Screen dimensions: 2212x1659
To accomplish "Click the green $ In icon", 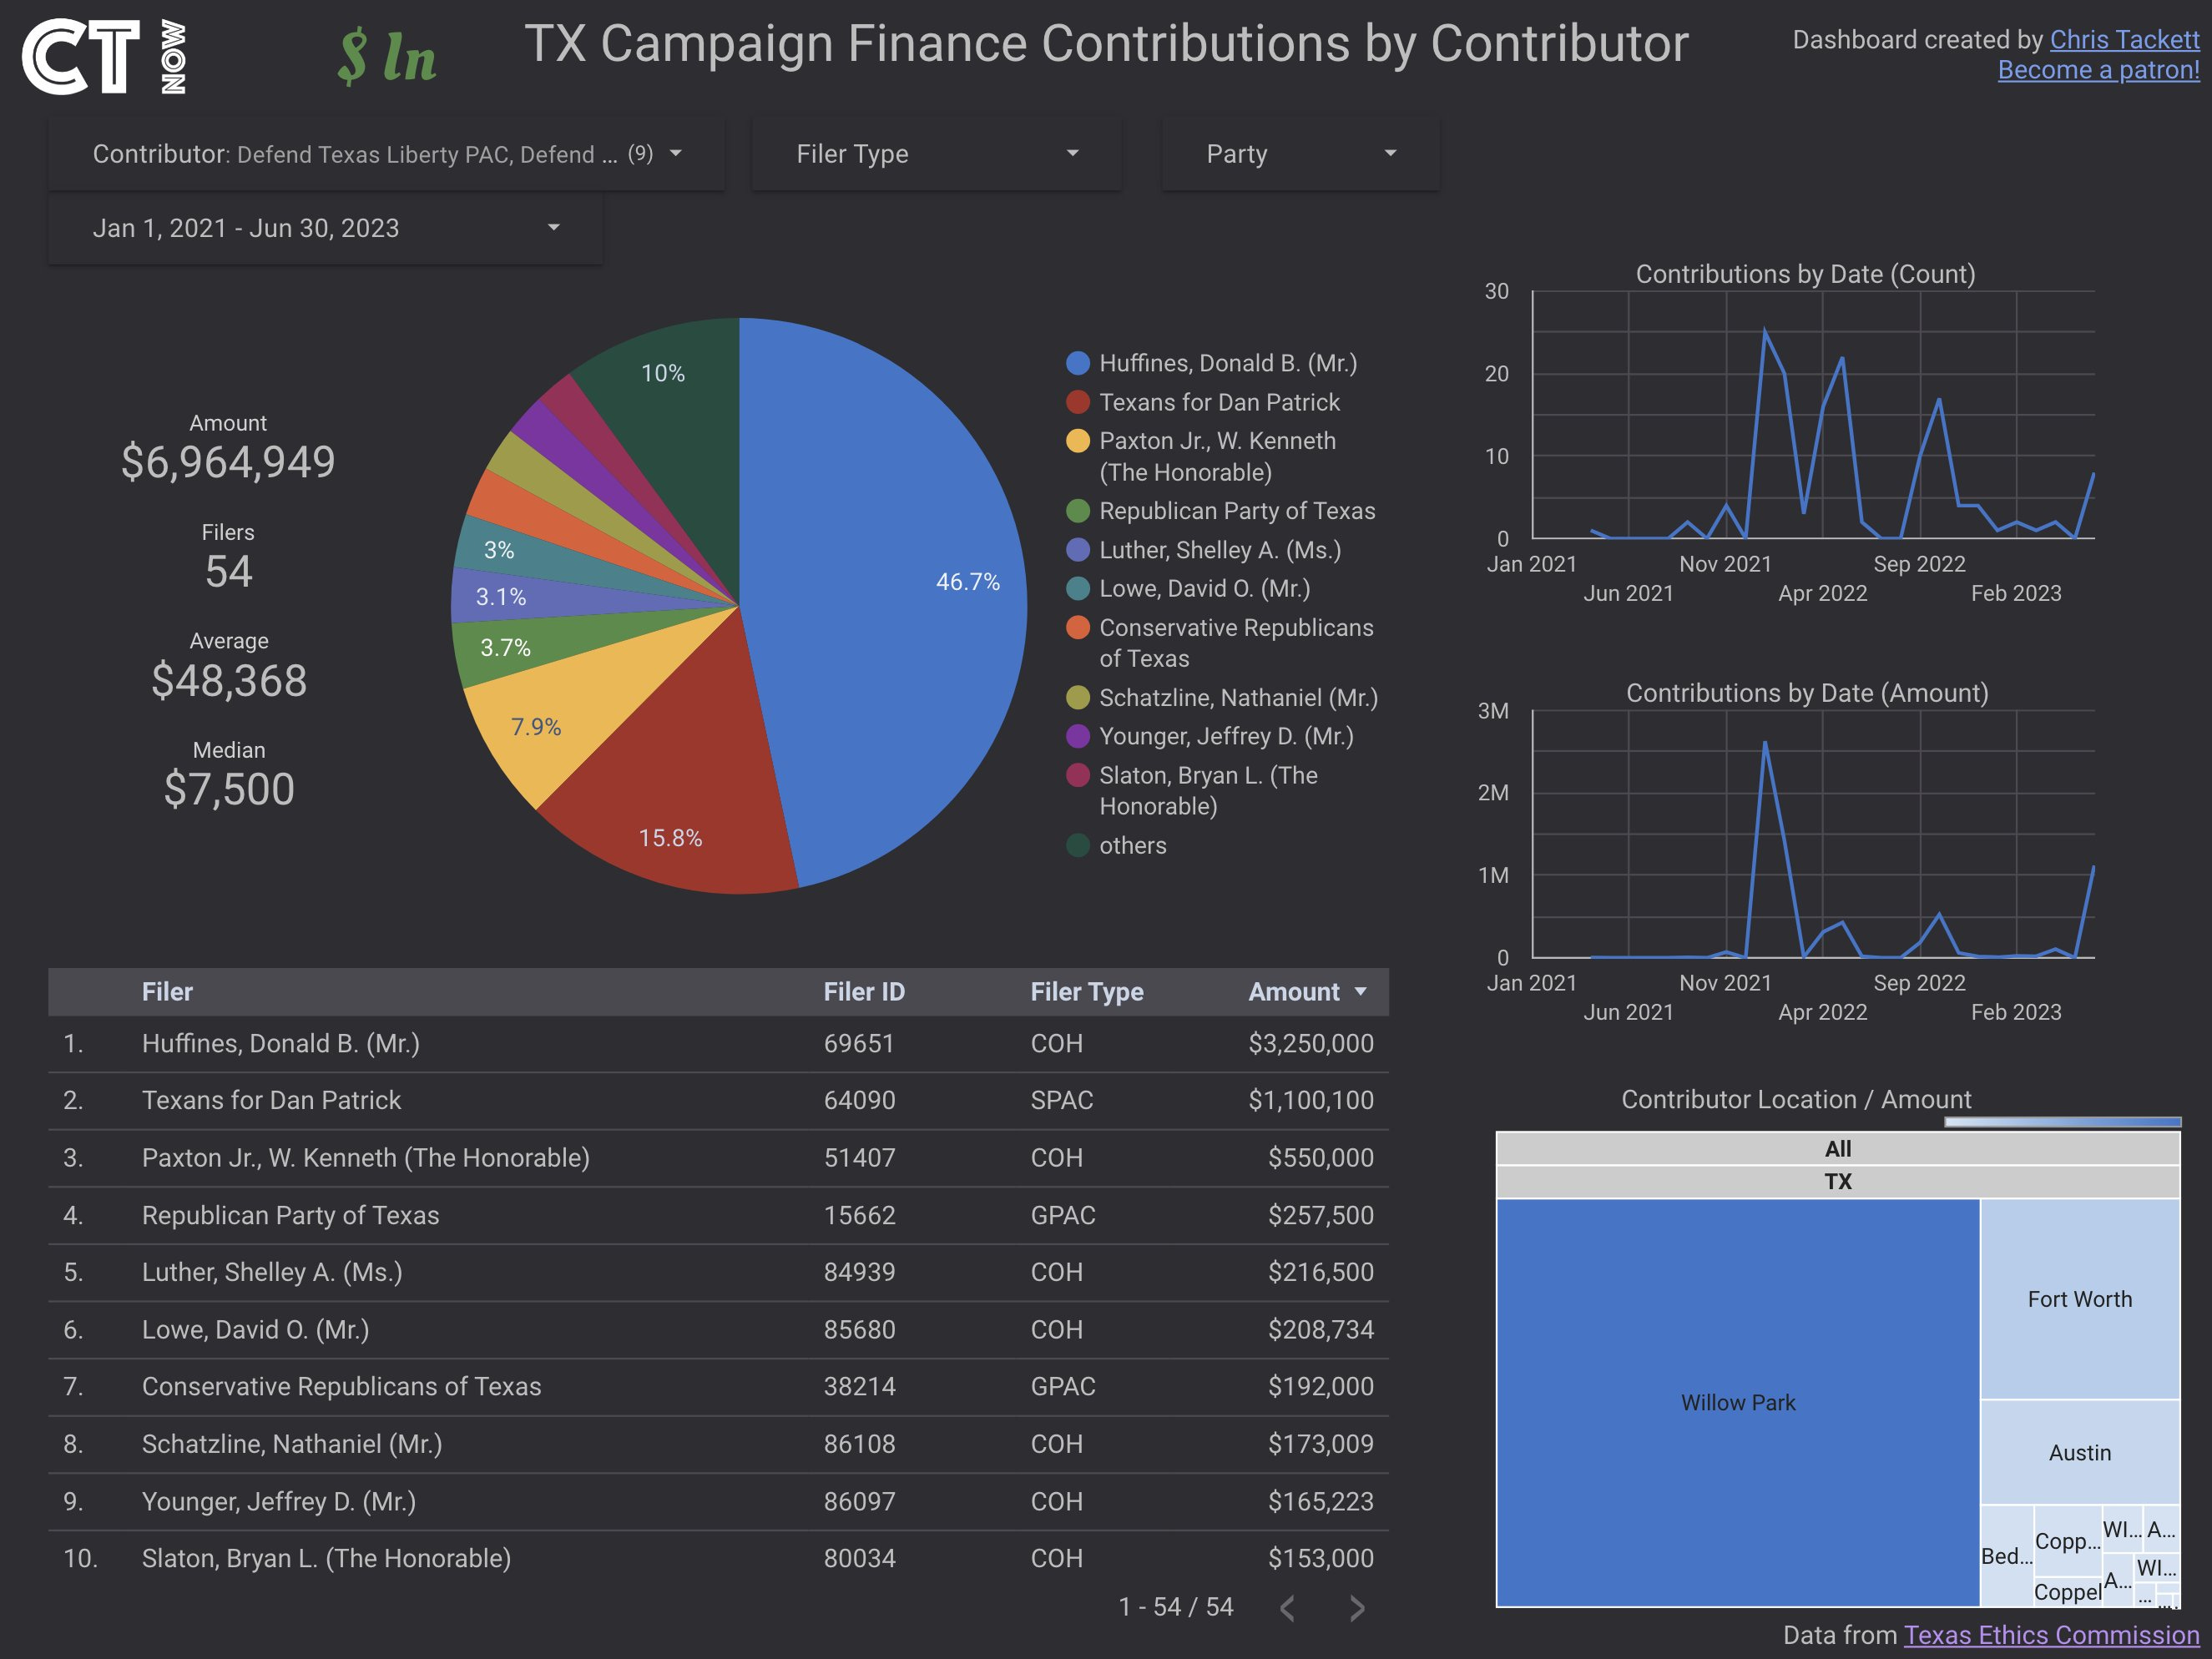I will (x=387, y=57).
